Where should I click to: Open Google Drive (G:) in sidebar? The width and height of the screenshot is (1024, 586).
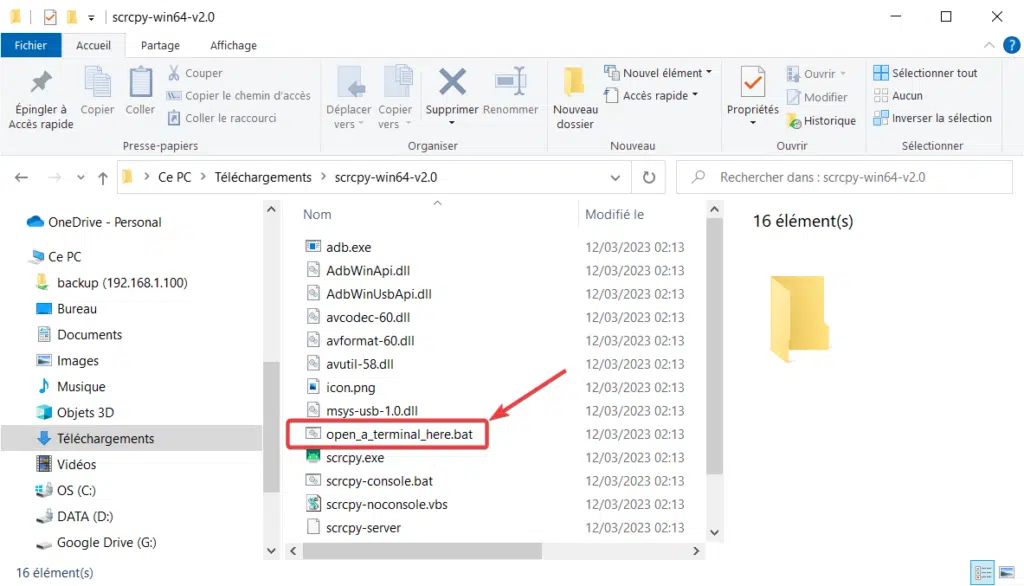click(x=96, y=543)
